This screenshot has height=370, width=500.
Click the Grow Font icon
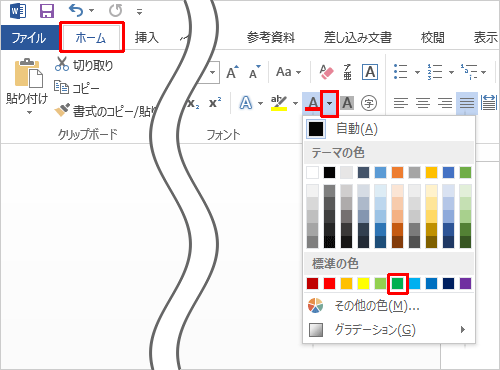[x=232, y=71]
